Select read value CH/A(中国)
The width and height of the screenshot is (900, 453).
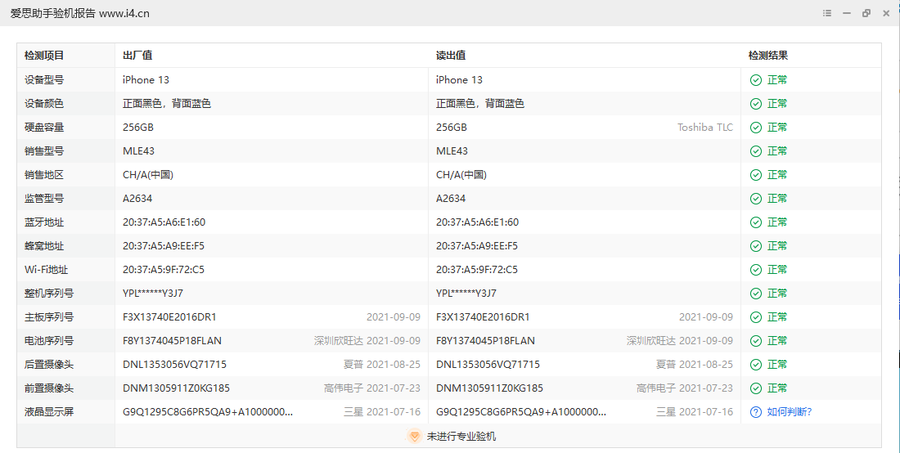point(461,175)
